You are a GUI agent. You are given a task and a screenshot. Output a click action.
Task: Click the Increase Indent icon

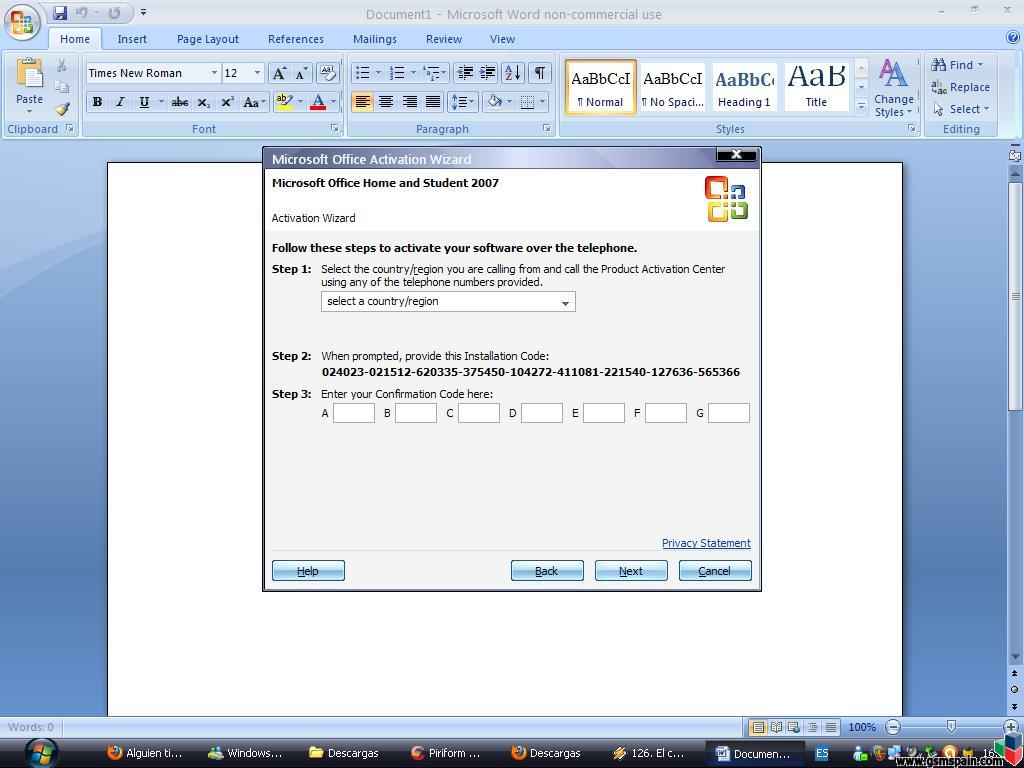[487, 73]
